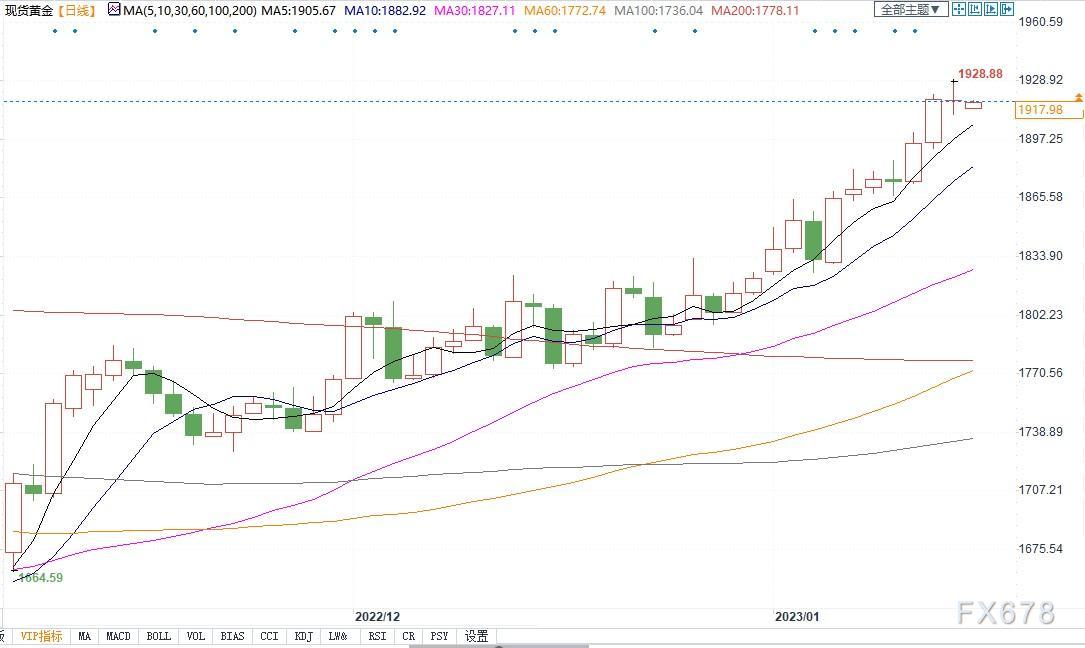The width and height of the screenshot is (1085, 648).
Task: Click the low price label 1664.59
Action: click(x=40, y=577)
